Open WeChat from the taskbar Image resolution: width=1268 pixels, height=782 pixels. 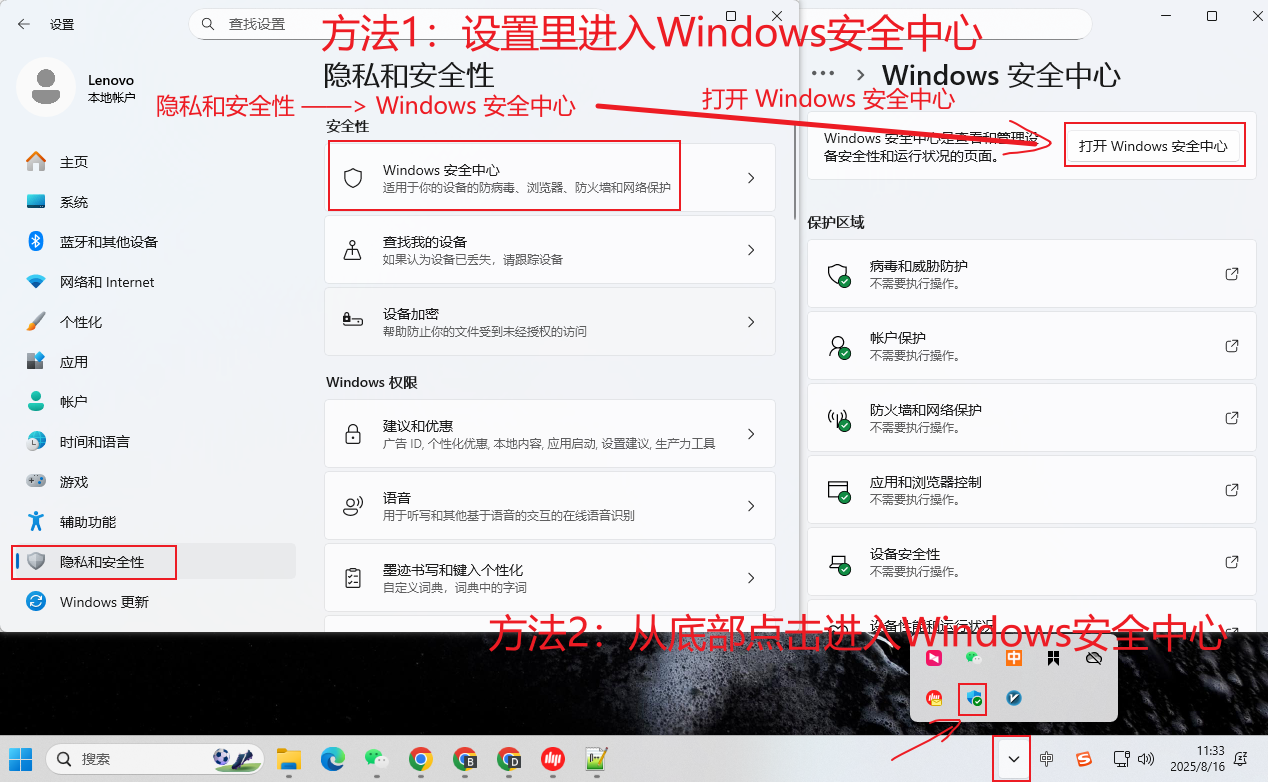[x=376, y=760]
